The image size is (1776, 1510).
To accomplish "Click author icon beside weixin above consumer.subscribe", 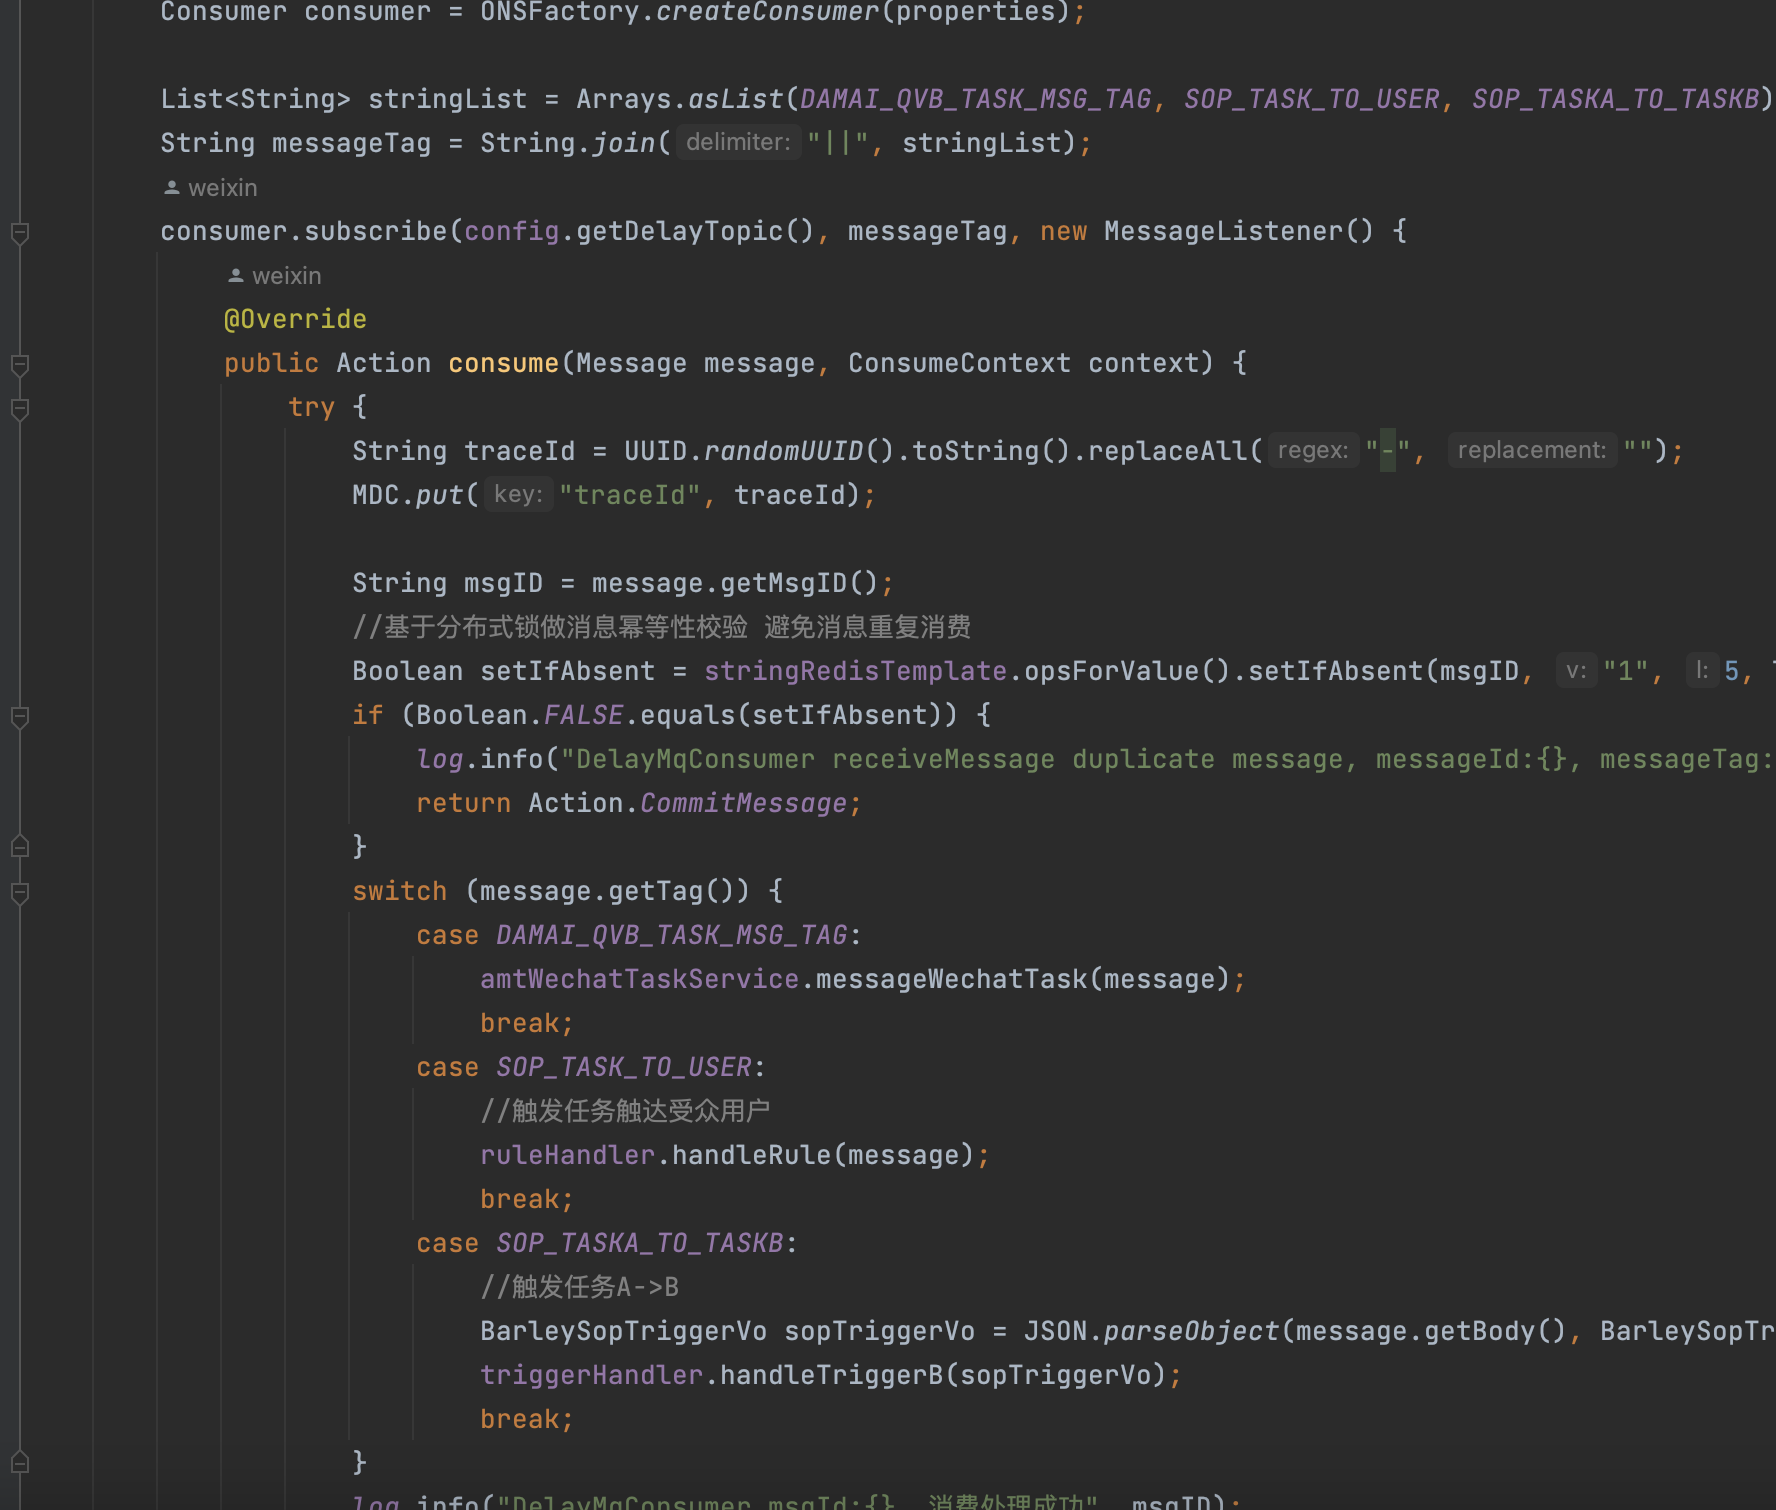I will click(x=172, y=188).
